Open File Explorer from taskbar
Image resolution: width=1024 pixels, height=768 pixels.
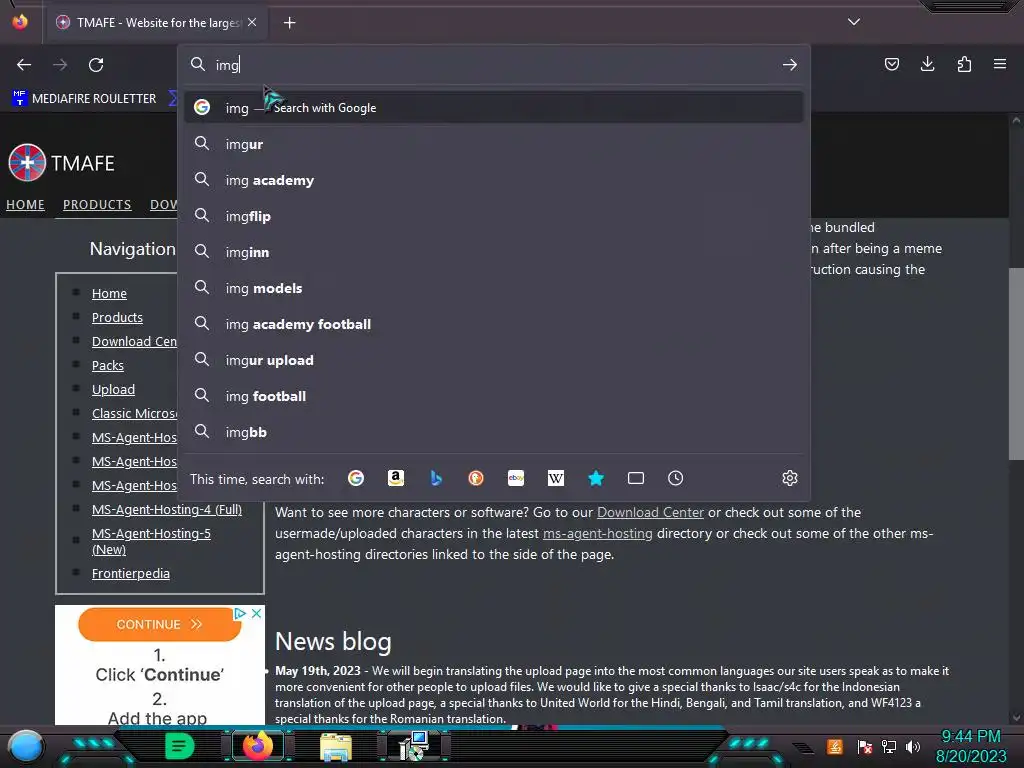336,746
